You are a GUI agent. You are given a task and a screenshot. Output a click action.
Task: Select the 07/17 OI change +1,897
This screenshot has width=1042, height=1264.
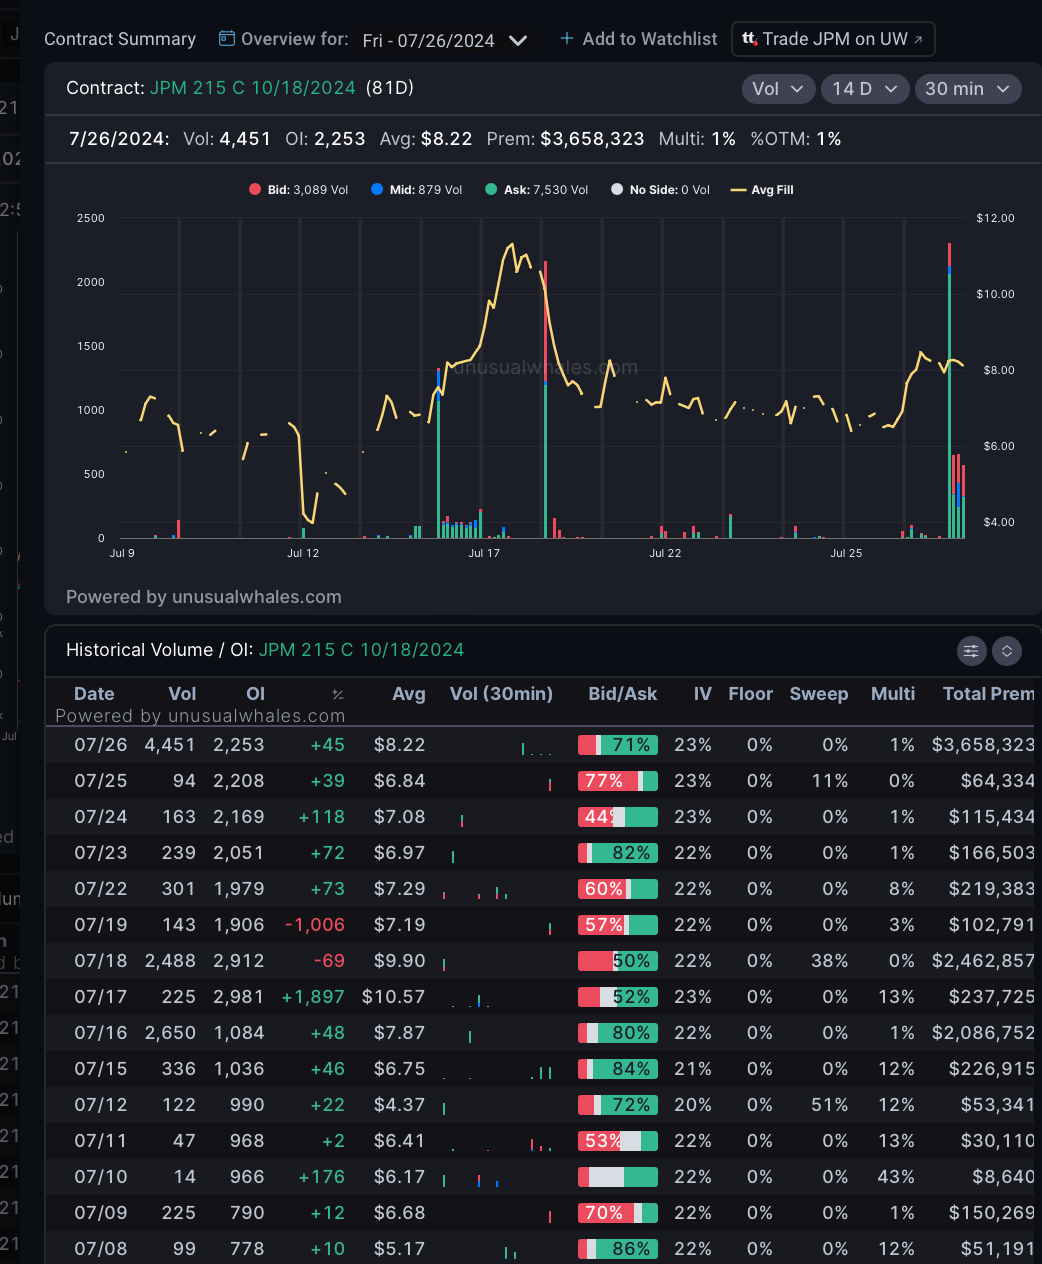point(313,997)
